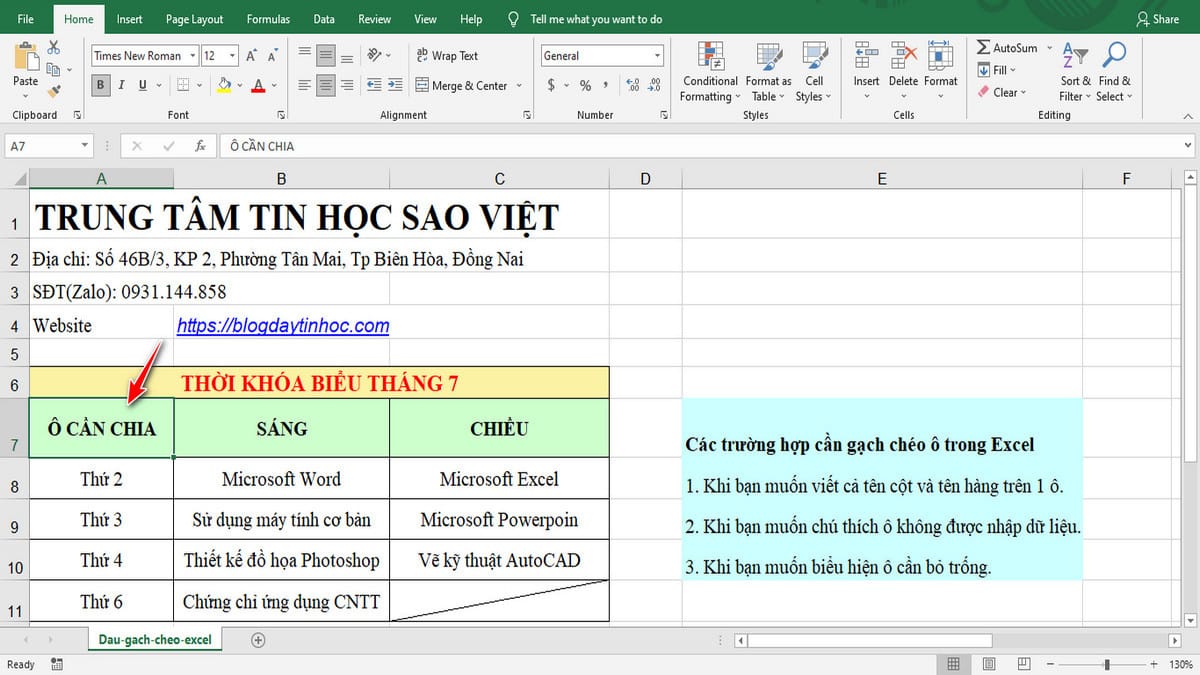
Task: Open the font size dropdown
Action: click(x=232, y=56)
